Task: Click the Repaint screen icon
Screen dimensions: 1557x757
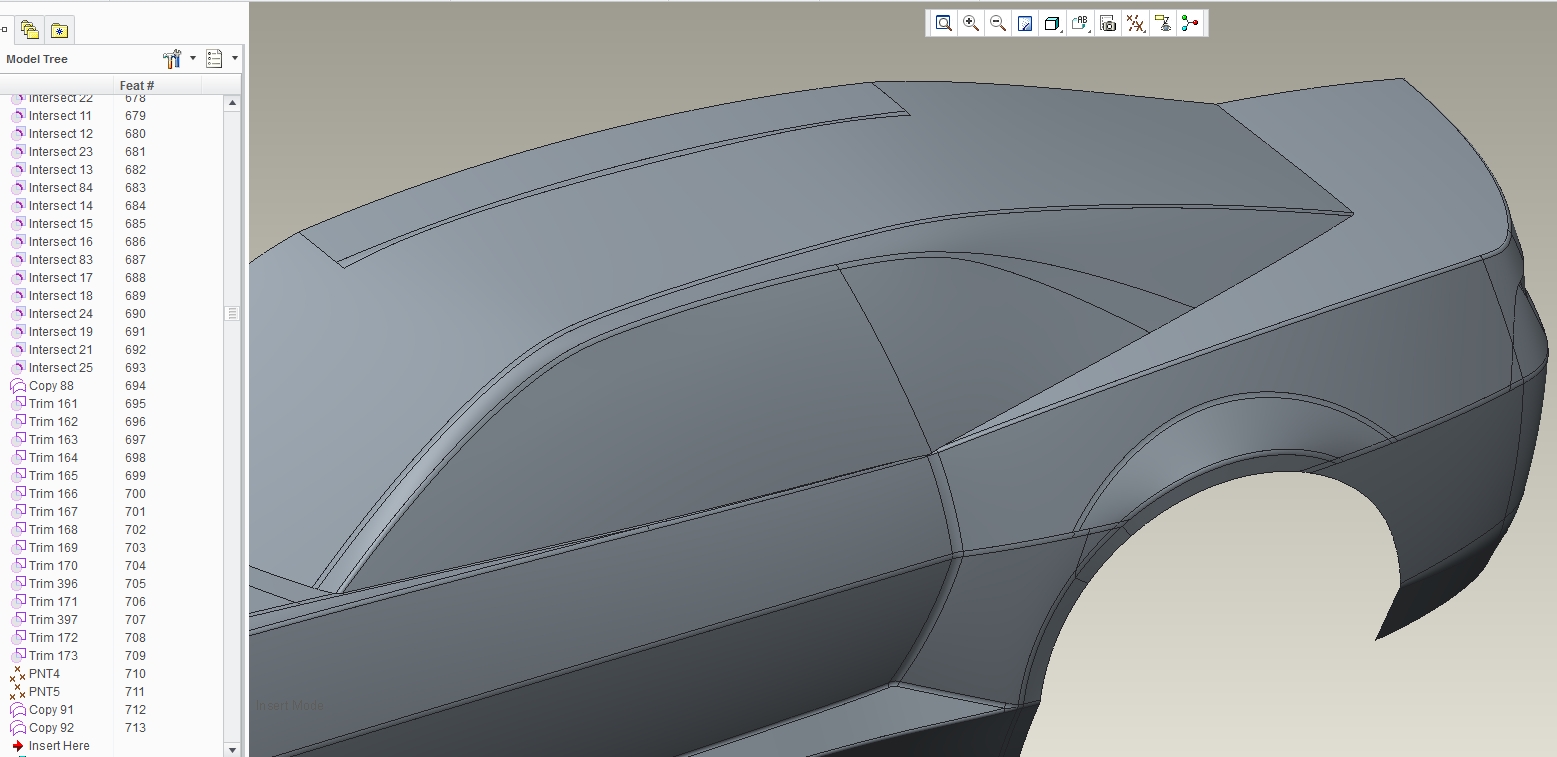Action: pyautogui.click(x=1025, y=23)
